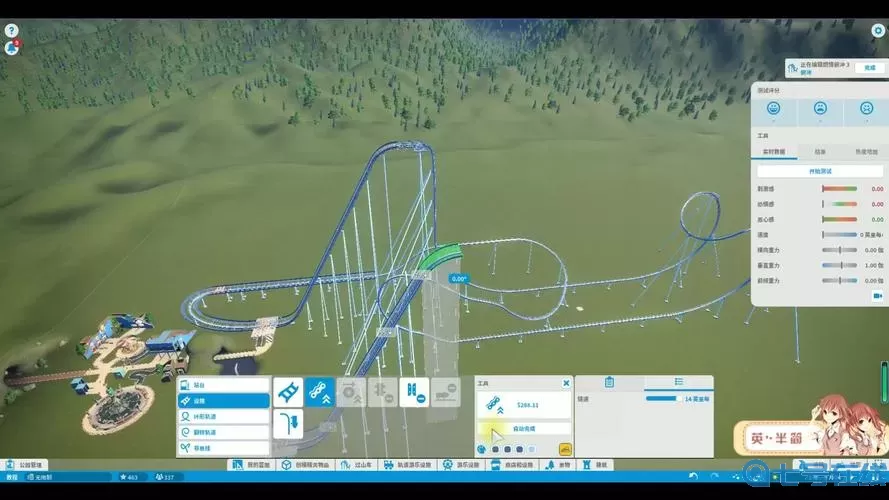This screenshot has height=500, width=889.
Task: Open the clipboard tab in settings panel
Action: pyautogui.click(x=609, y=382)
